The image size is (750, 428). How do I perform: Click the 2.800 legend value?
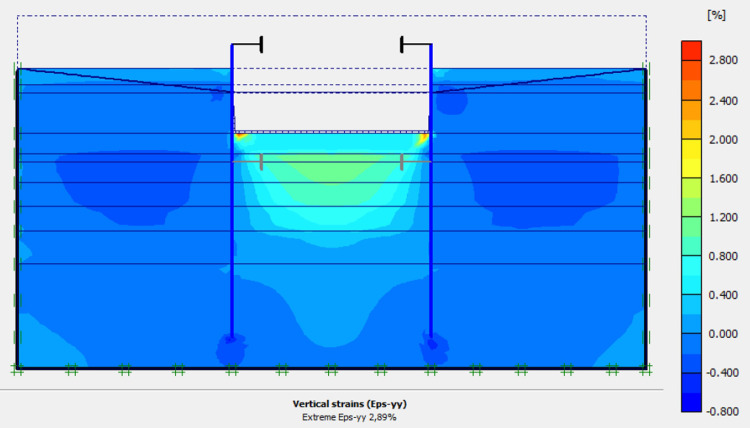click(723, 60)
